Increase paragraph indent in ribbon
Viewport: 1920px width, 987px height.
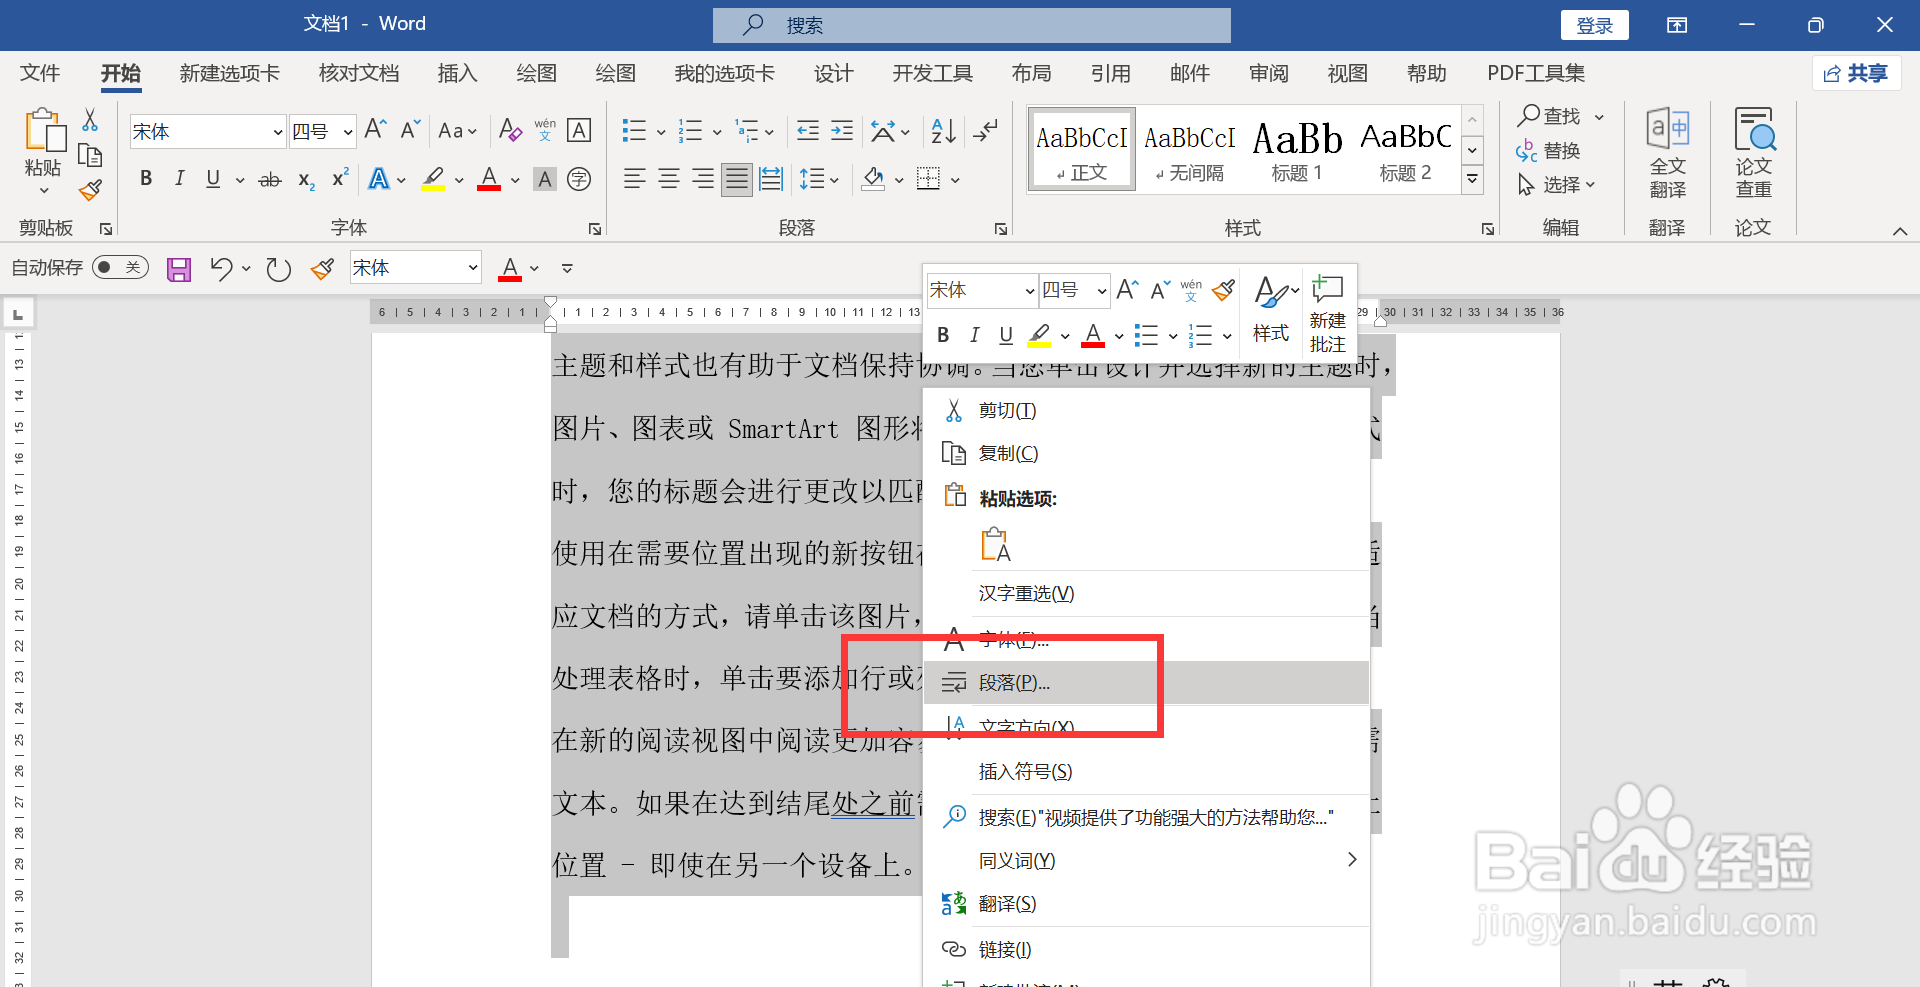[842, 130]
